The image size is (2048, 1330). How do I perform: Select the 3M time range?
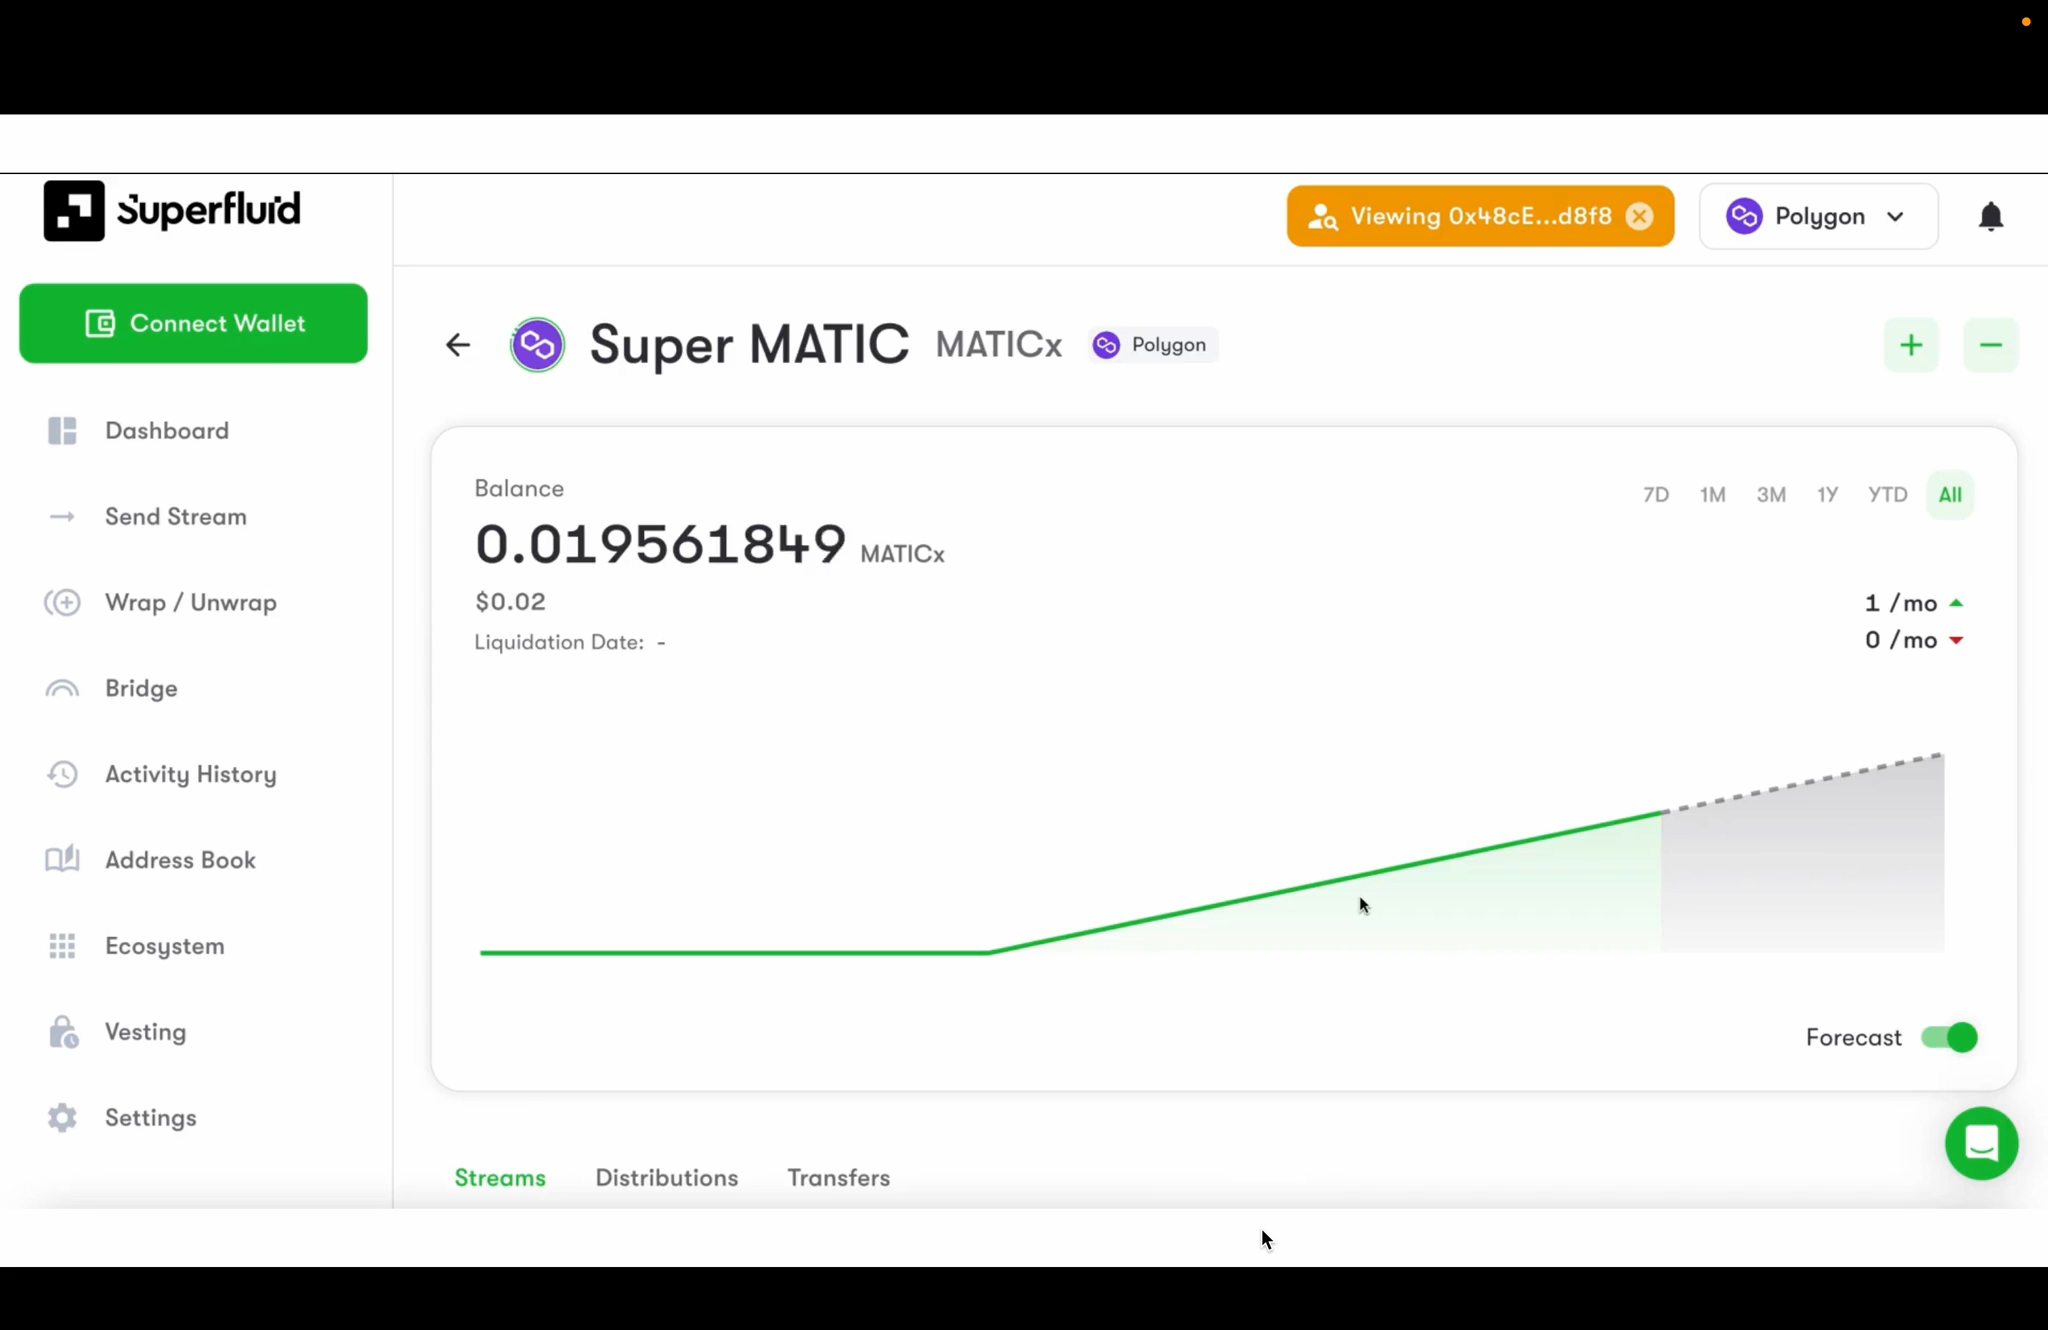(1771, 495)
